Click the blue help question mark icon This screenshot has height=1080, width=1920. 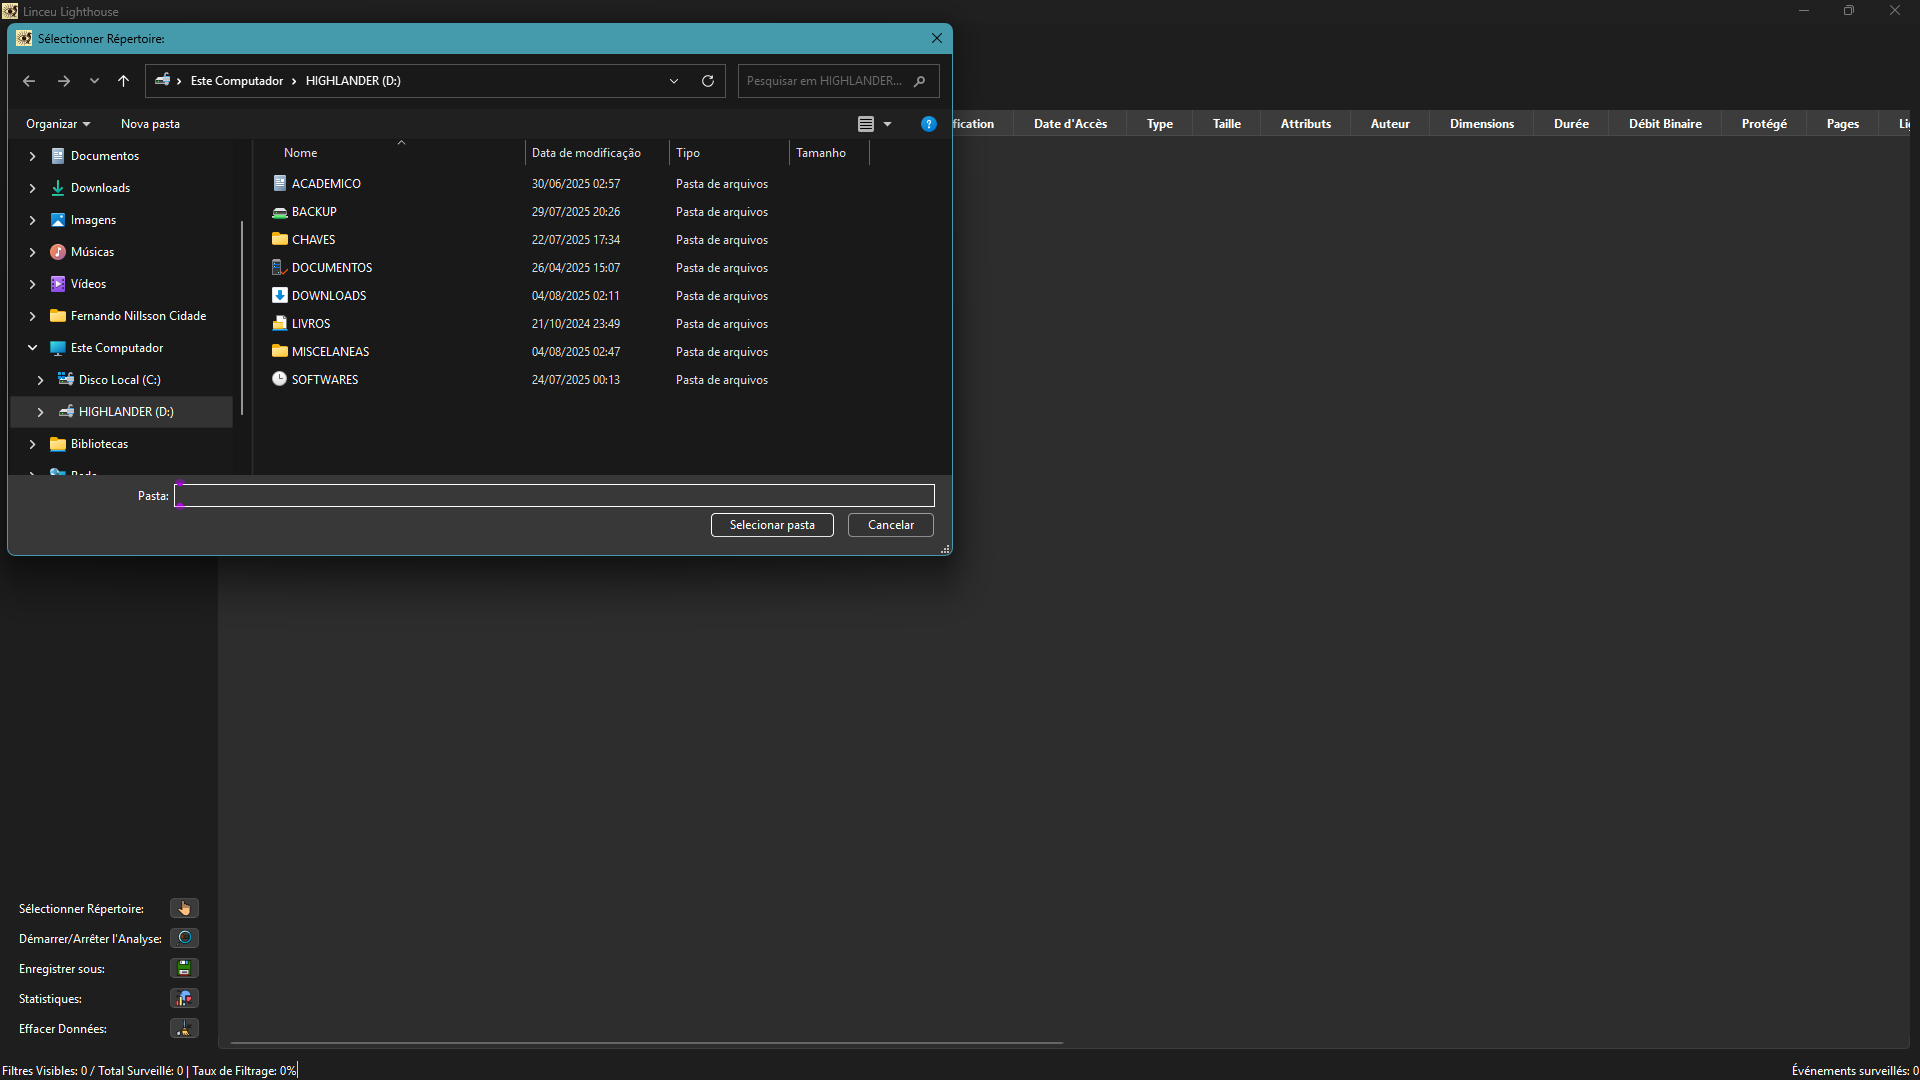[x=928, y=124]
